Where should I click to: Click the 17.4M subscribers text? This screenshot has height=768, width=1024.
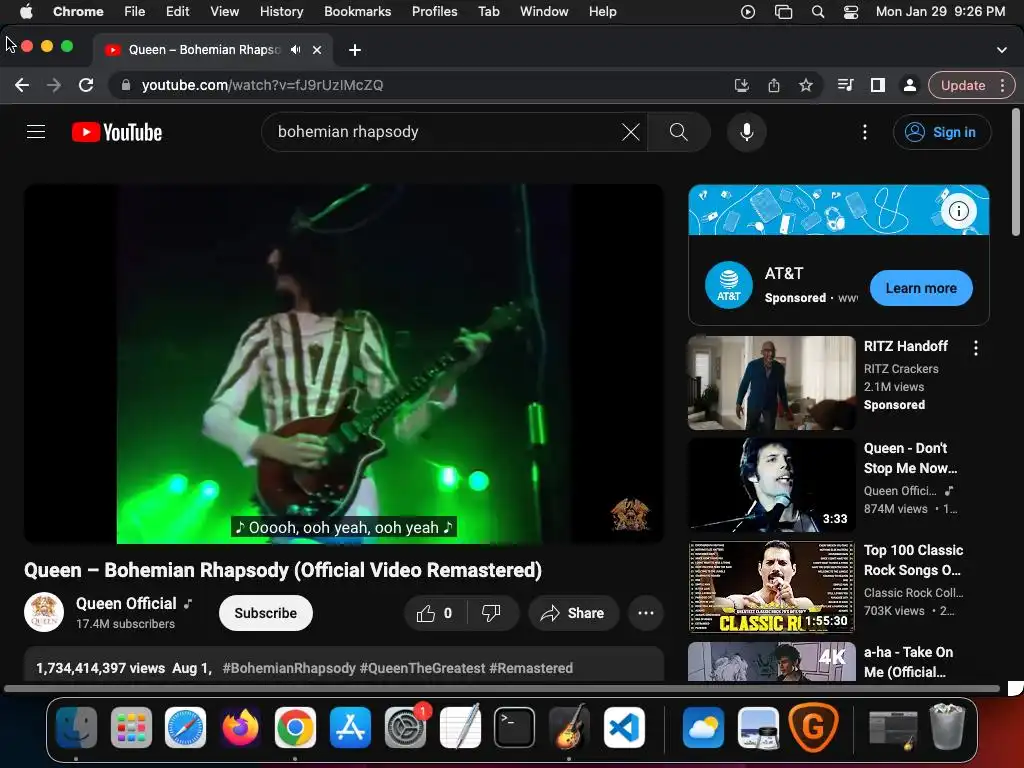pos(125,624)
